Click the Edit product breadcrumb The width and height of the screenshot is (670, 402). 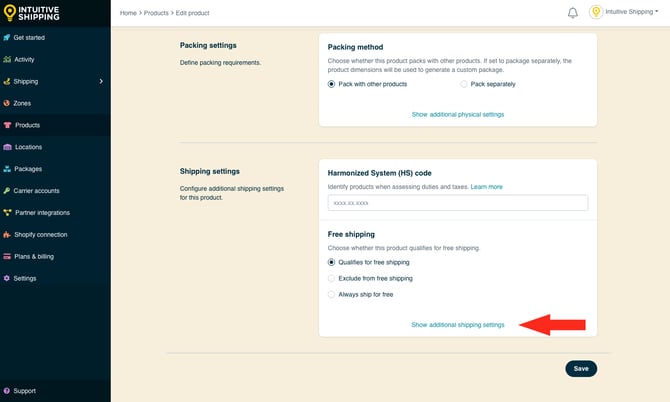pos(192,13)
